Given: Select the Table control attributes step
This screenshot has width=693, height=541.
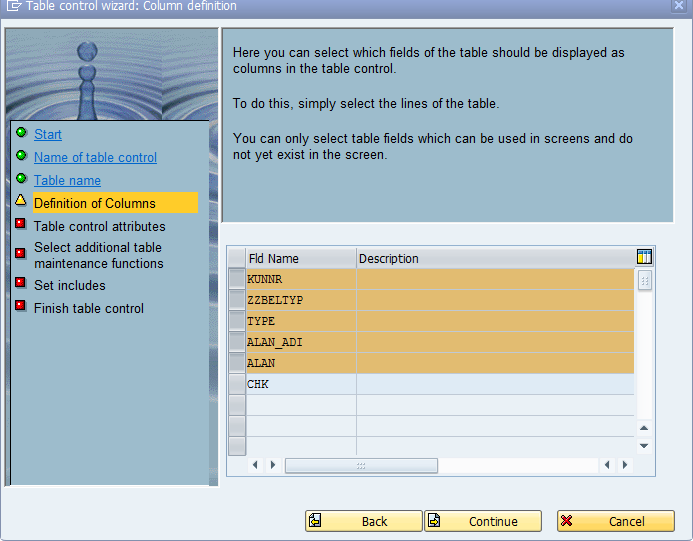Looking at the screenshot, I should tap(99, 226).
